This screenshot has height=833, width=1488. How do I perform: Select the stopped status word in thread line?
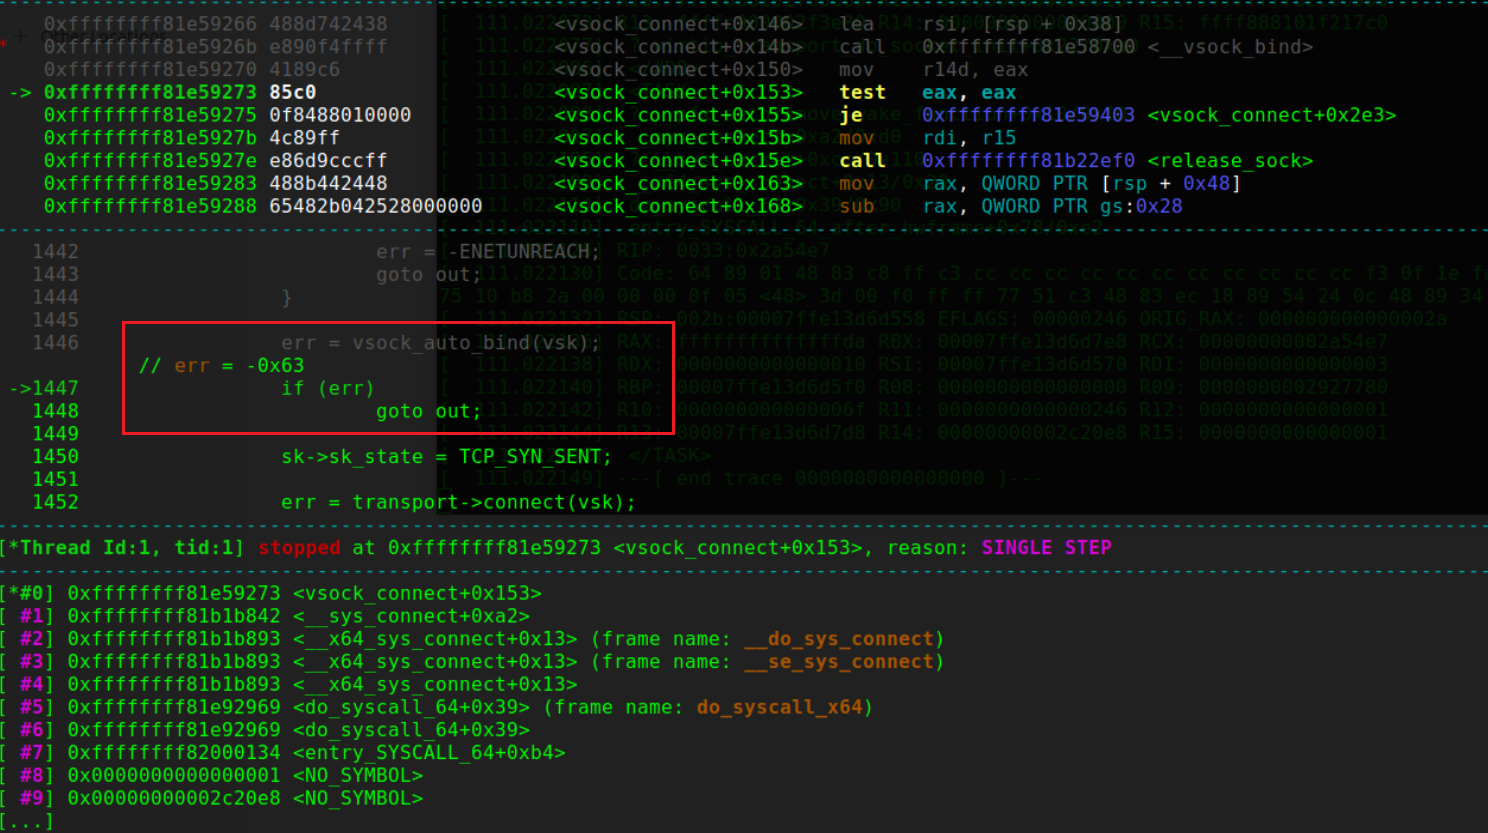[x=300, y=547]
